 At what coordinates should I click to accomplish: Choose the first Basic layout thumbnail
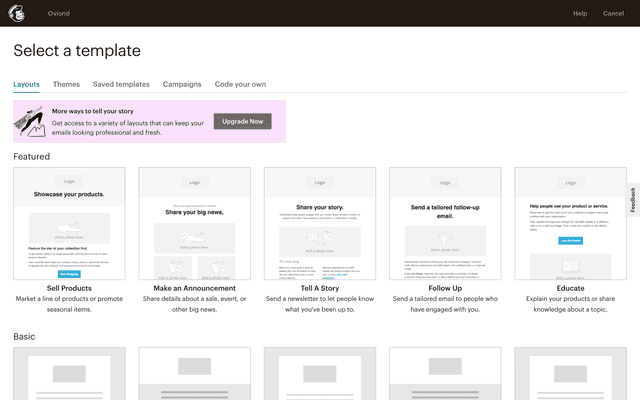pos(69,373)
